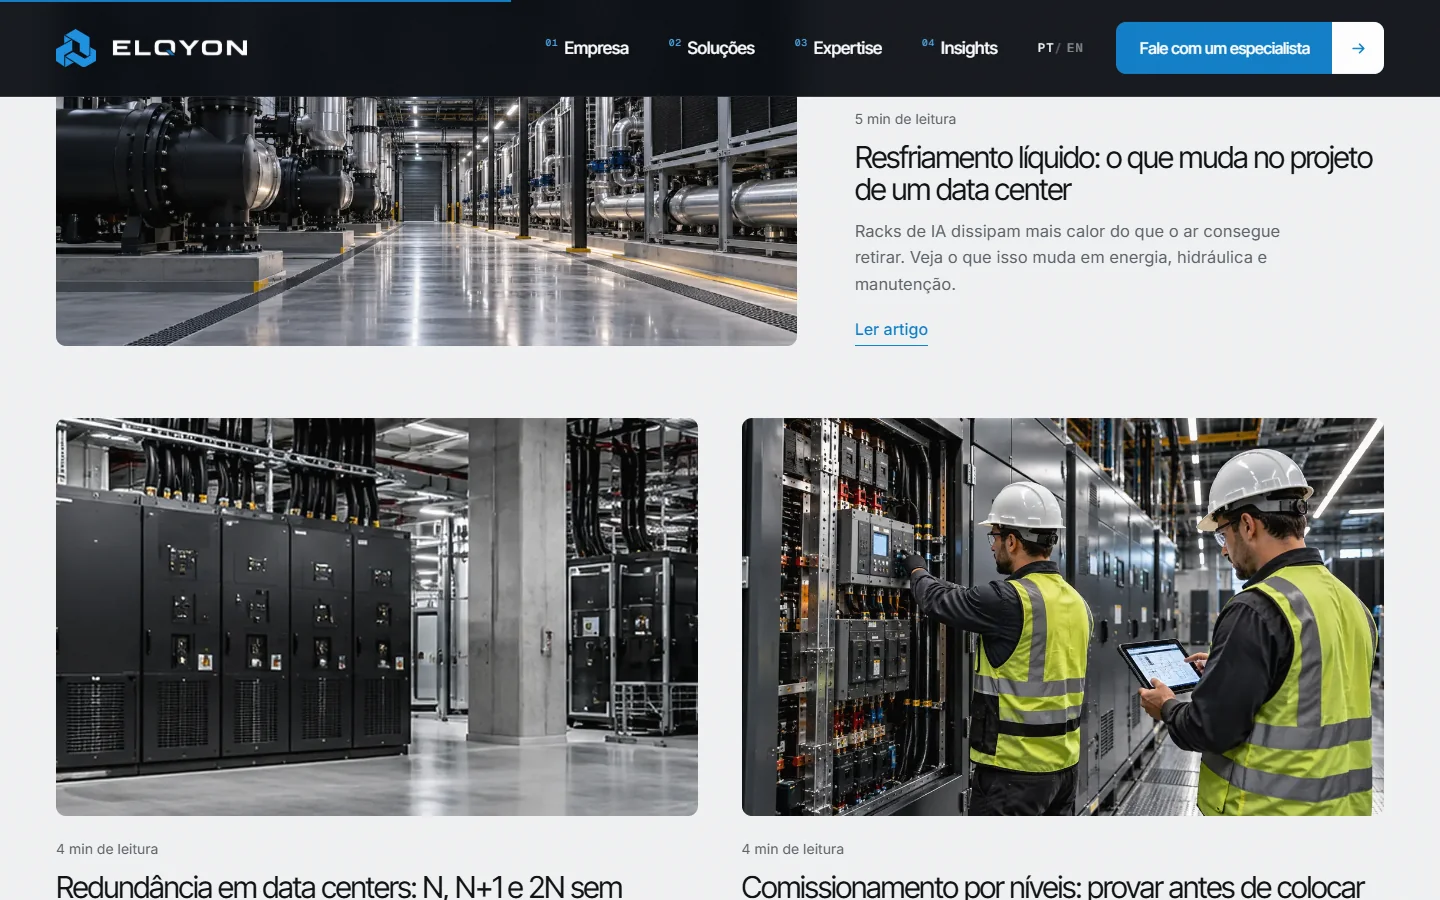The width and height of the screenshot is (1440, 900).
Task: Click the Racks de IA summary paragraph
Action: point(1067,258)
